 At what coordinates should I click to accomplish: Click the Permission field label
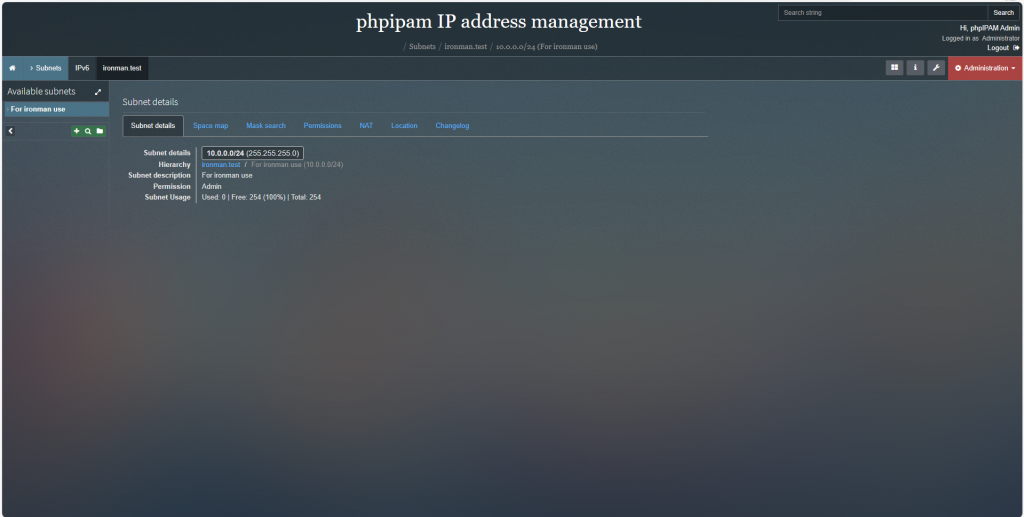pos(172,186)
